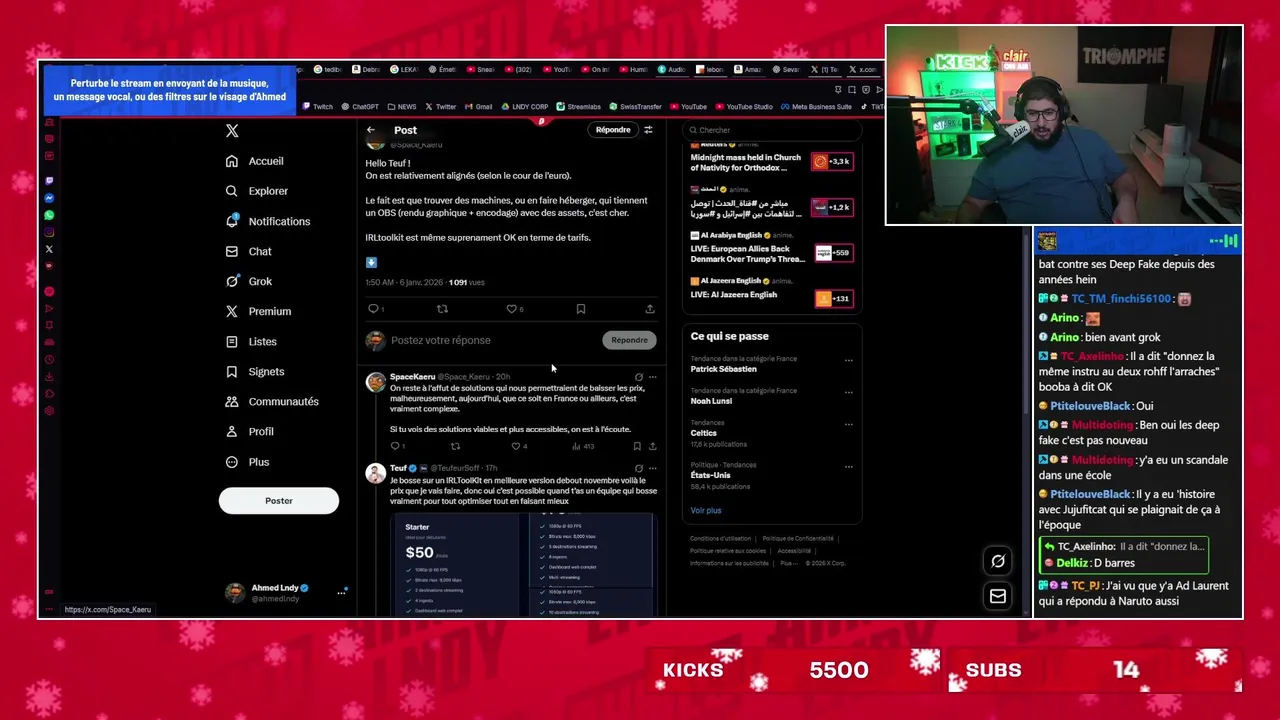
Task: Click the Conditions d'utilisation footer link
Action: pyautogui.click(x=720, y=538)
